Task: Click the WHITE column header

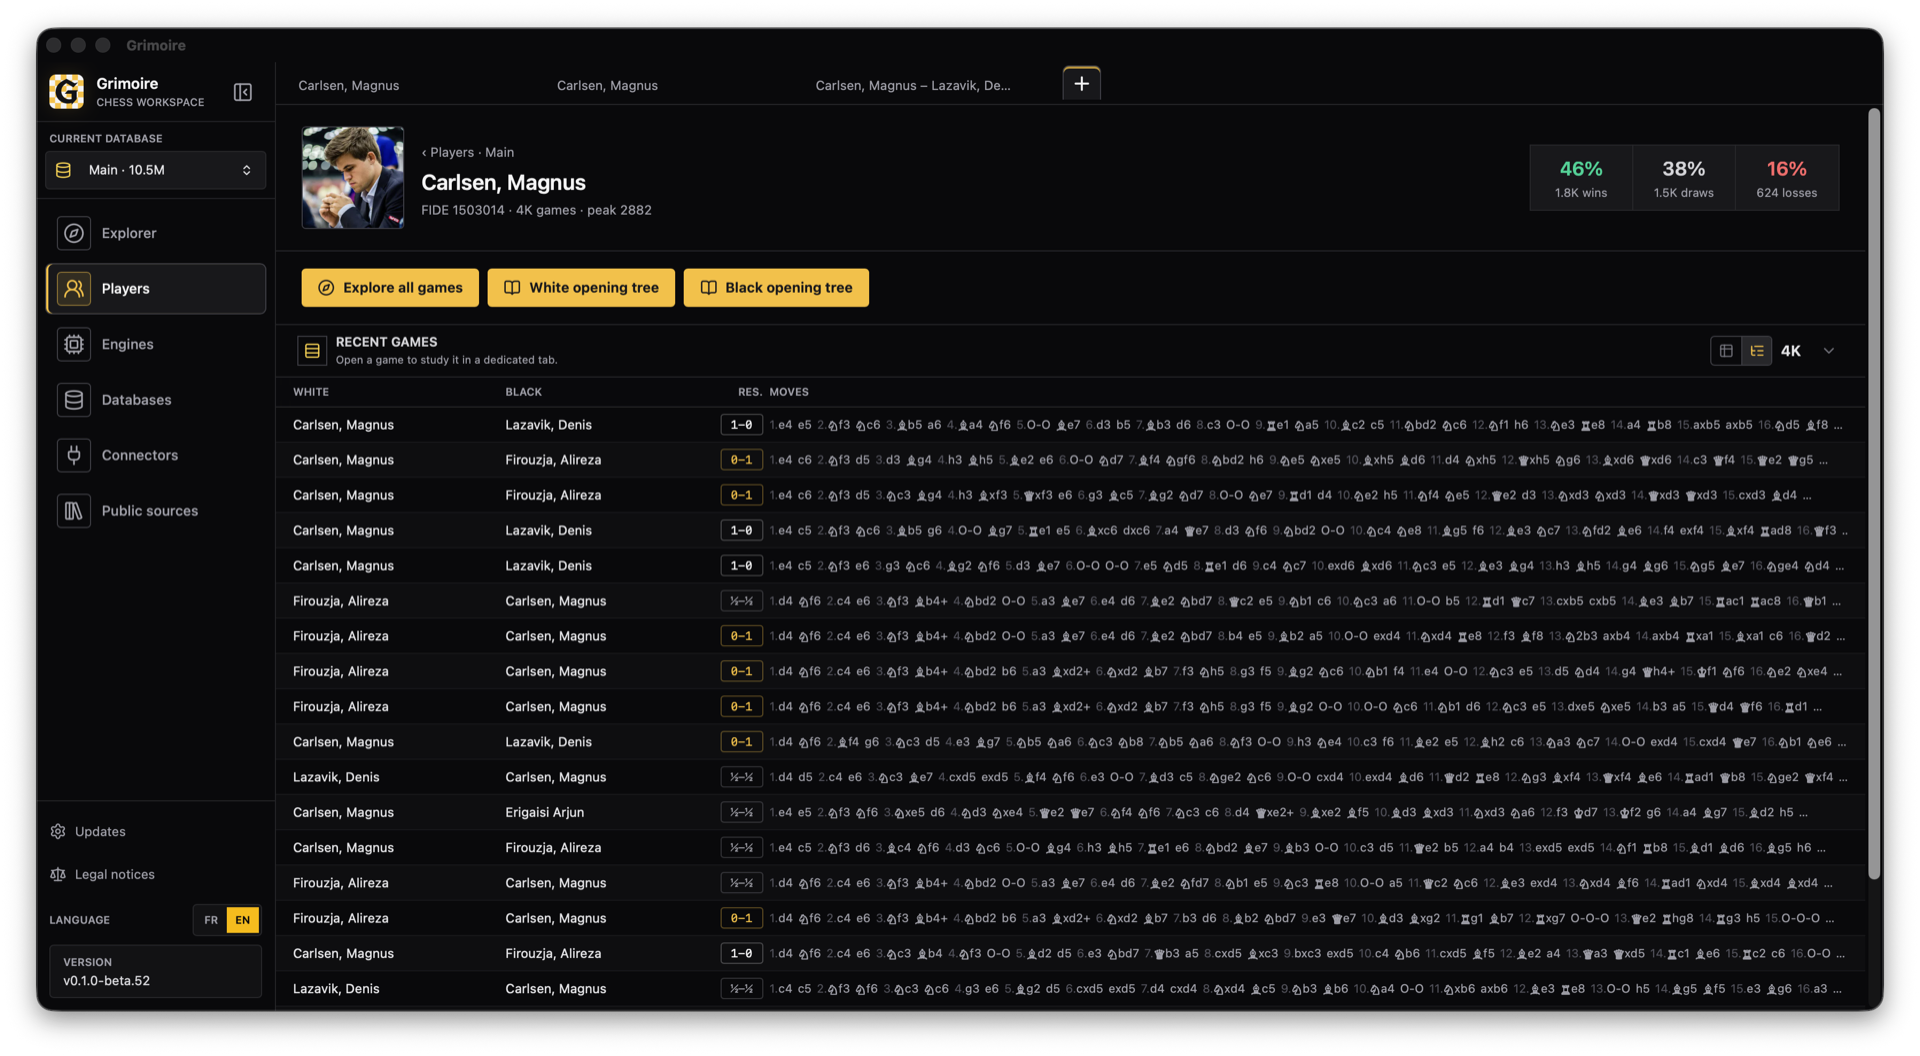Action: [311, 392]
